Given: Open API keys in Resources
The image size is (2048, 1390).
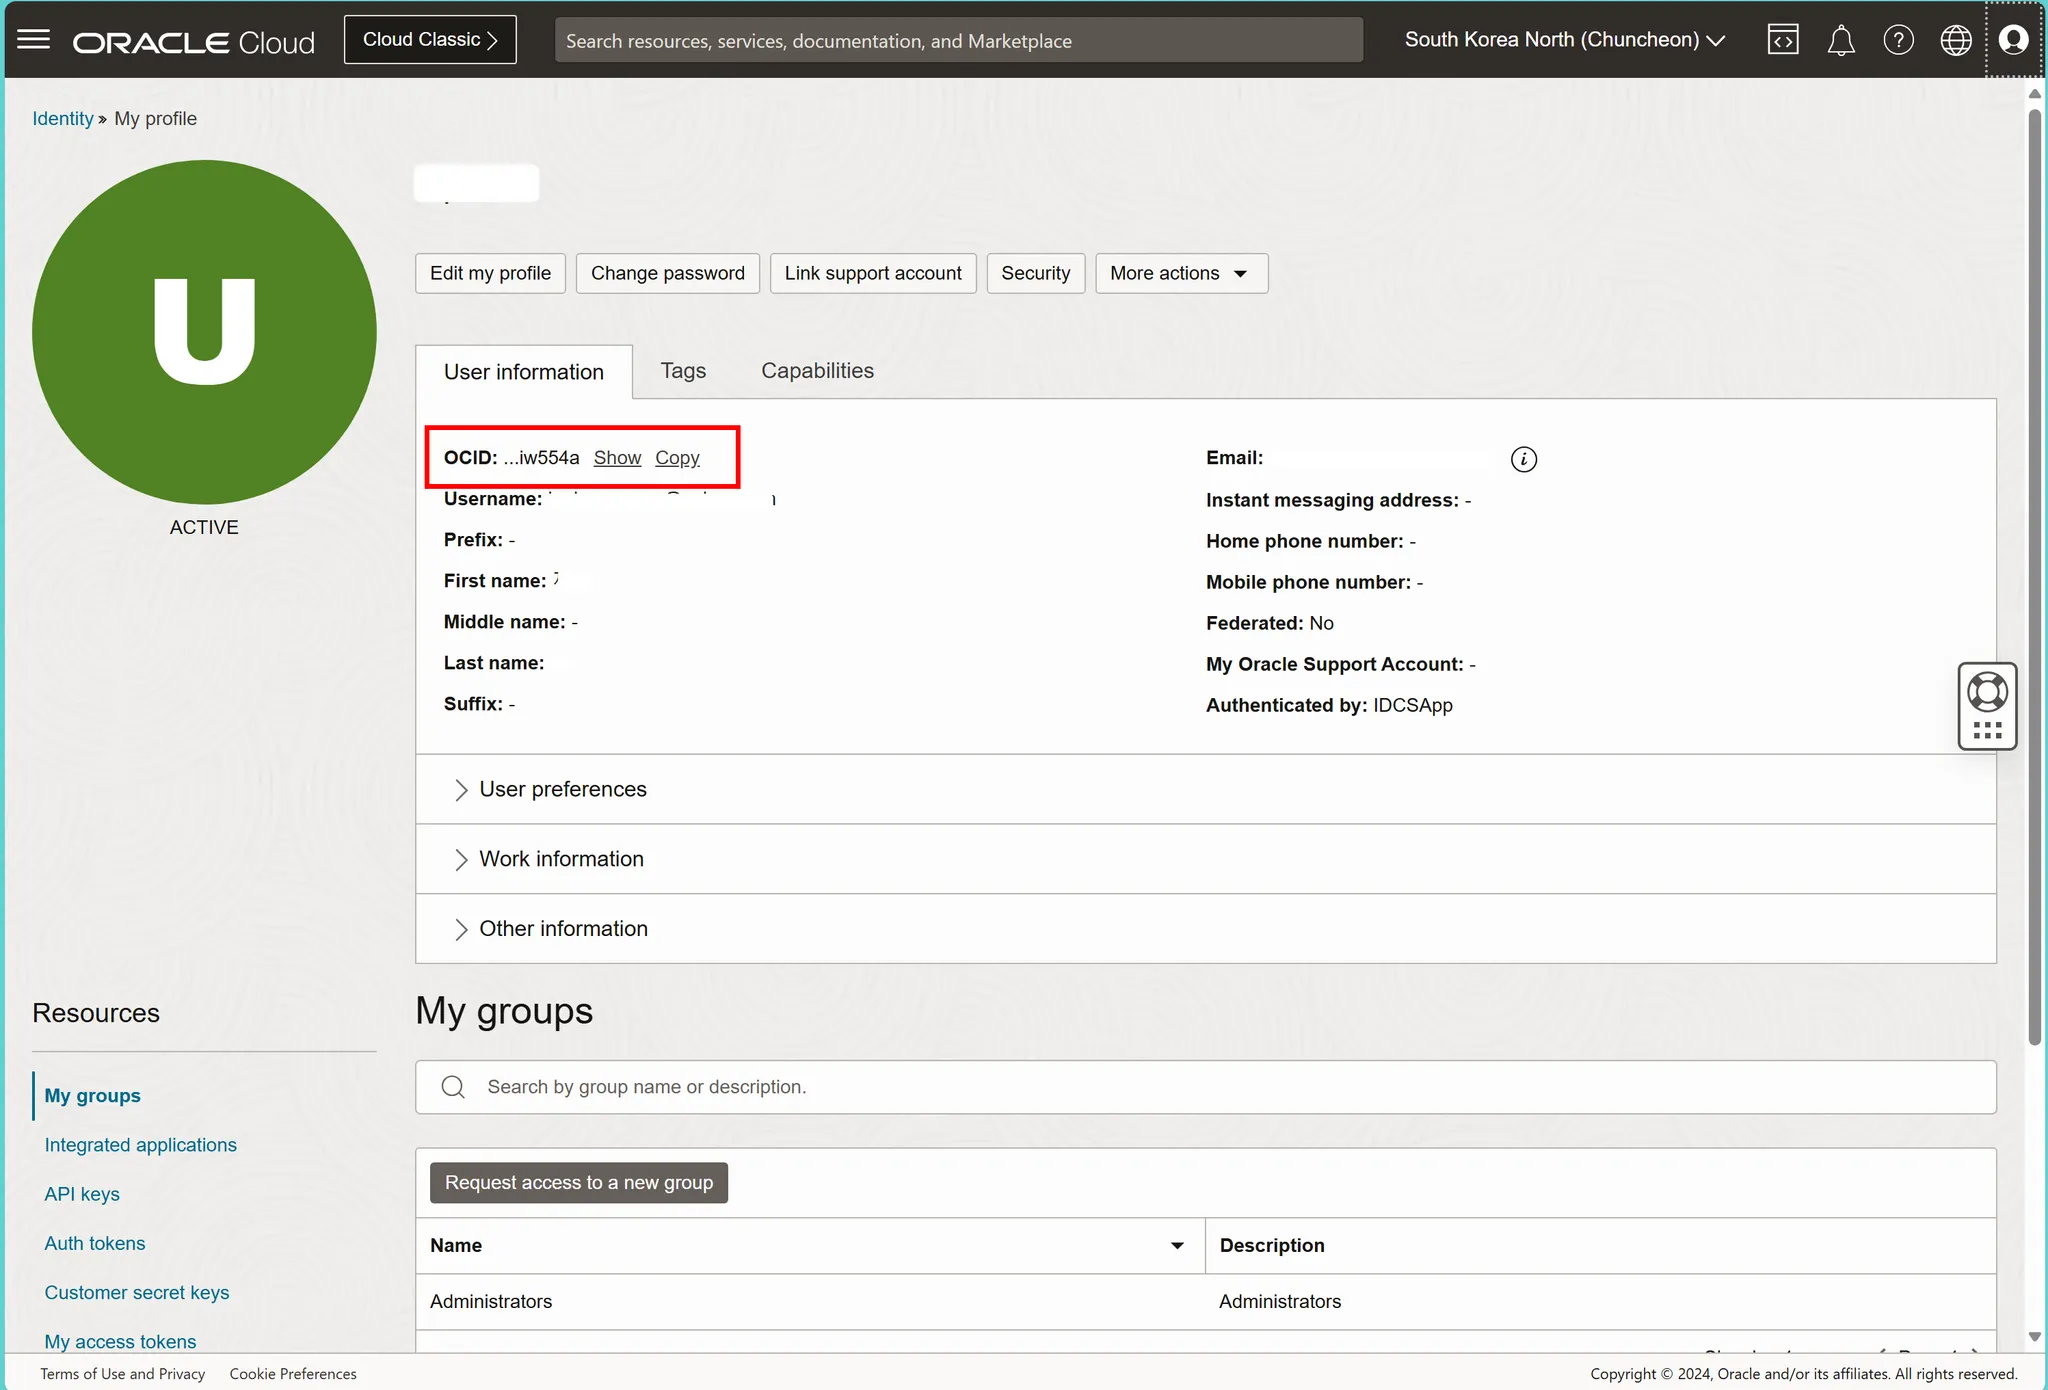Looking at the screenshot, I should click(x=82, y=1194).
